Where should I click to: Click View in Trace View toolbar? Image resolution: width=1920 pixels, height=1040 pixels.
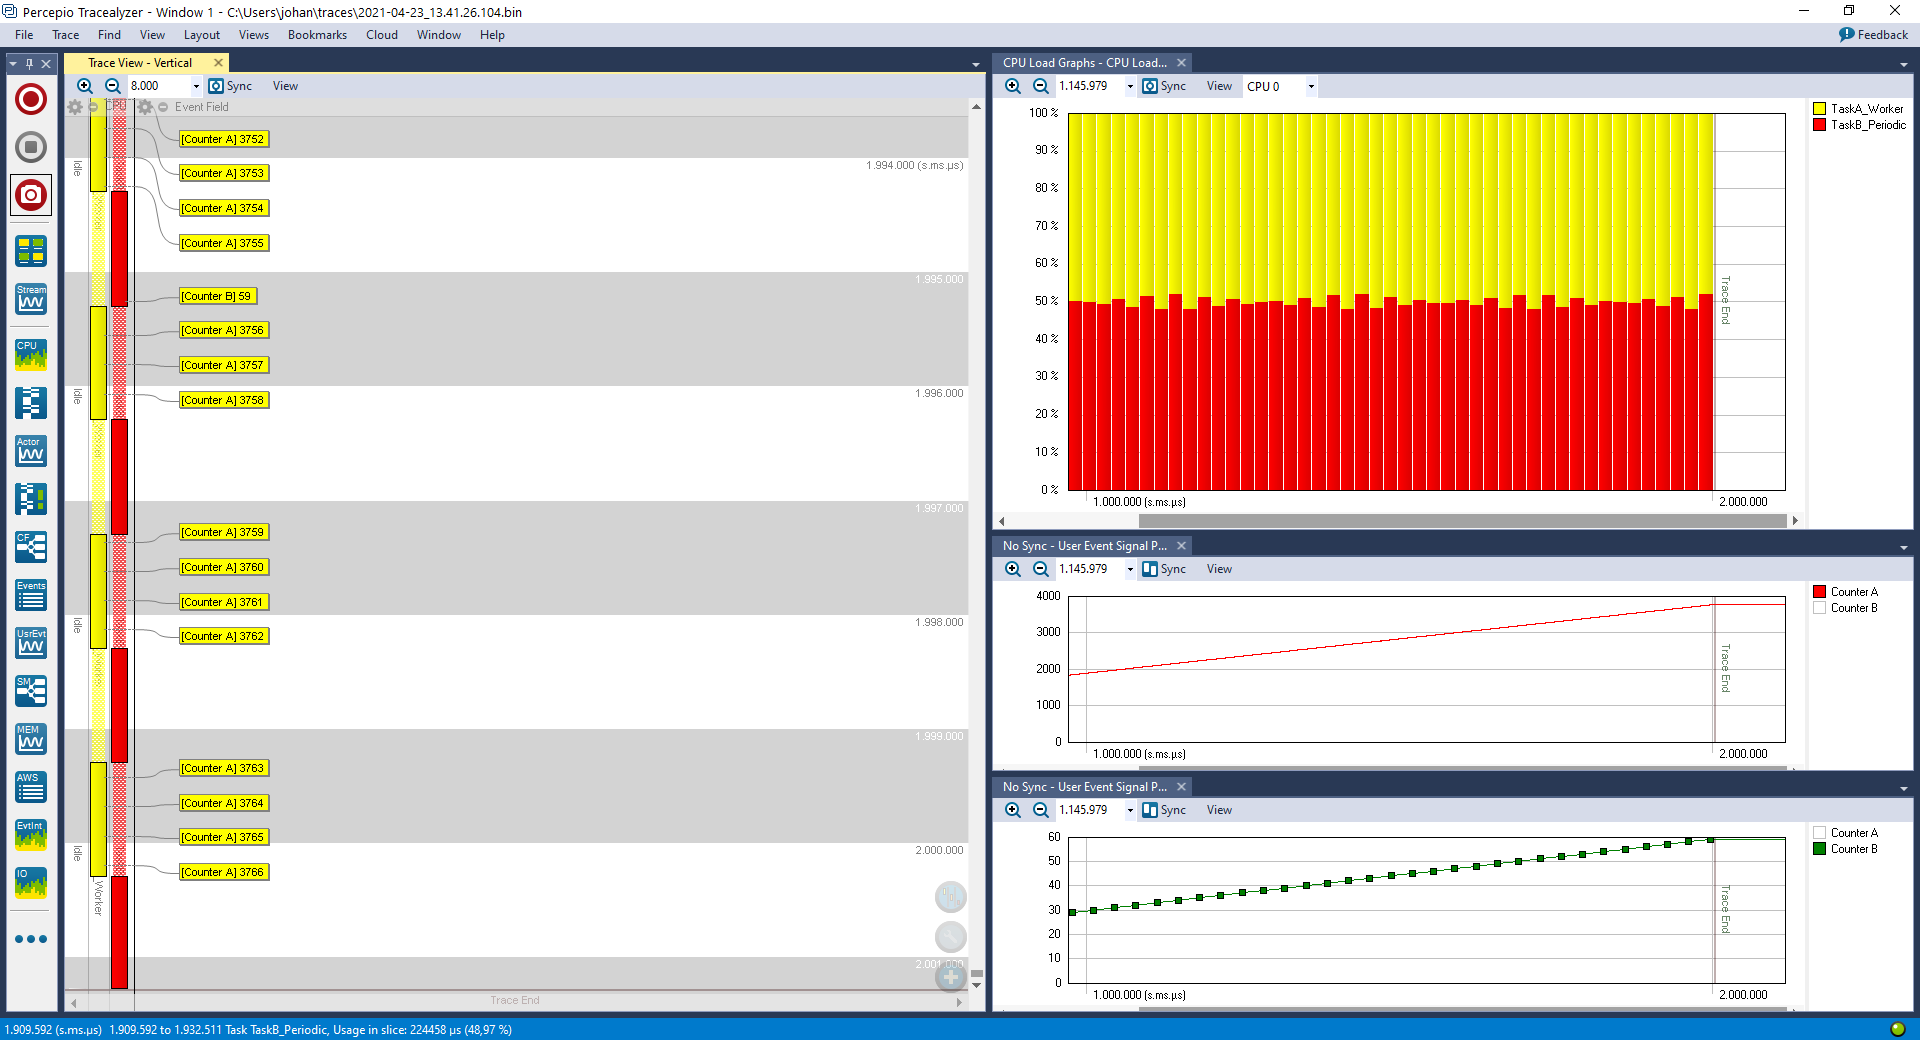(285, 86)
